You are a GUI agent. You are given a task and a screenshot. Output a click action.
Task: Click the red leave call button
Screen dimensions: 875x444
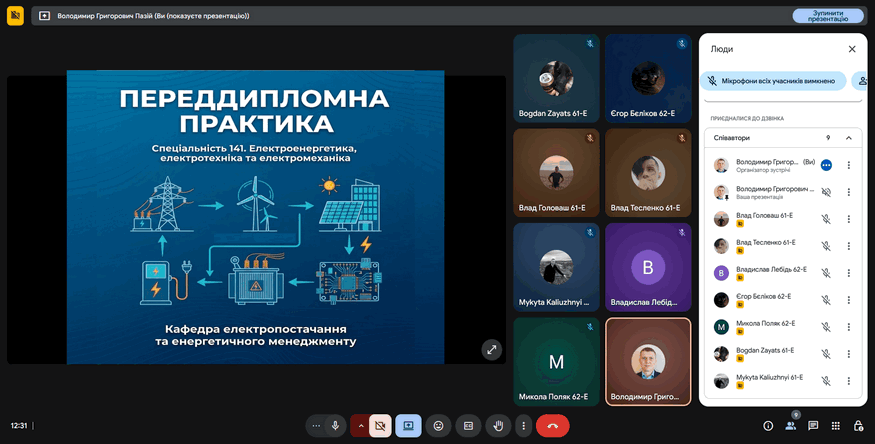[552, 425]
